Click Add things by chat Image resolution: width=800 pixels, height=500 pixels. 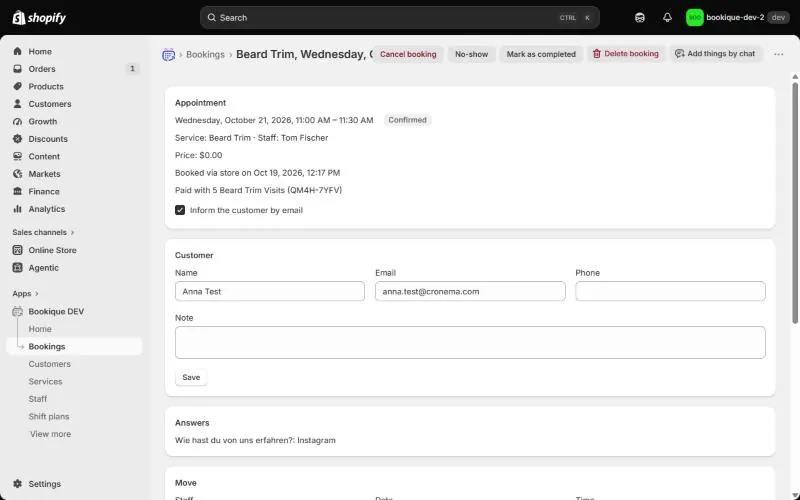(715, 54)
